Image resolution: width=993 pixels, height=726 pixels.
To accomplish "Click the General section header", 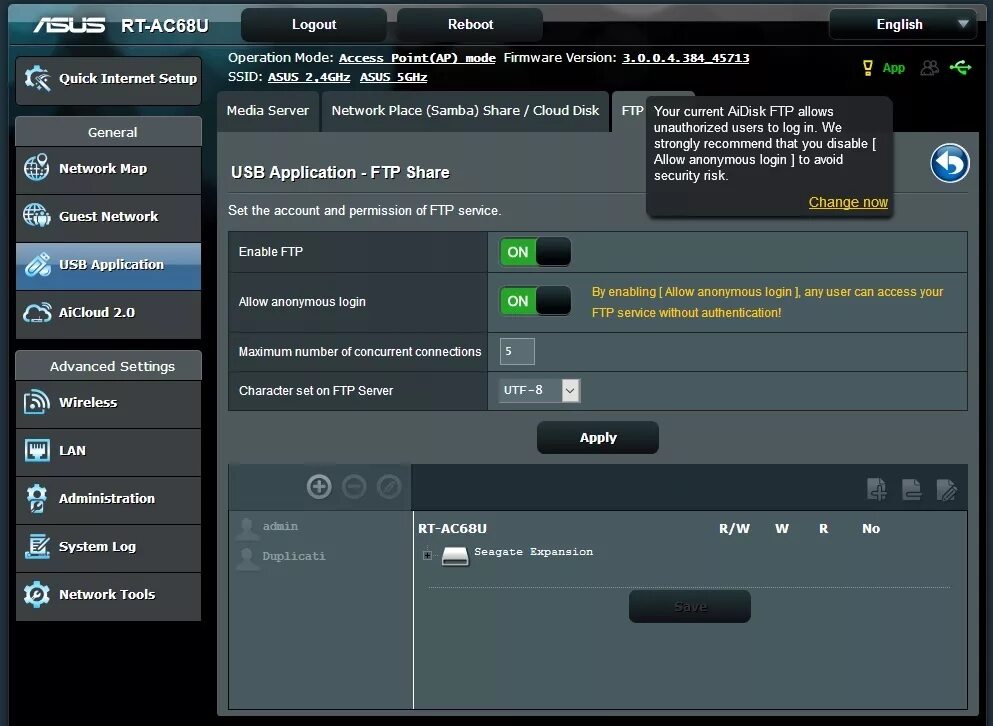I will [108, 132].
